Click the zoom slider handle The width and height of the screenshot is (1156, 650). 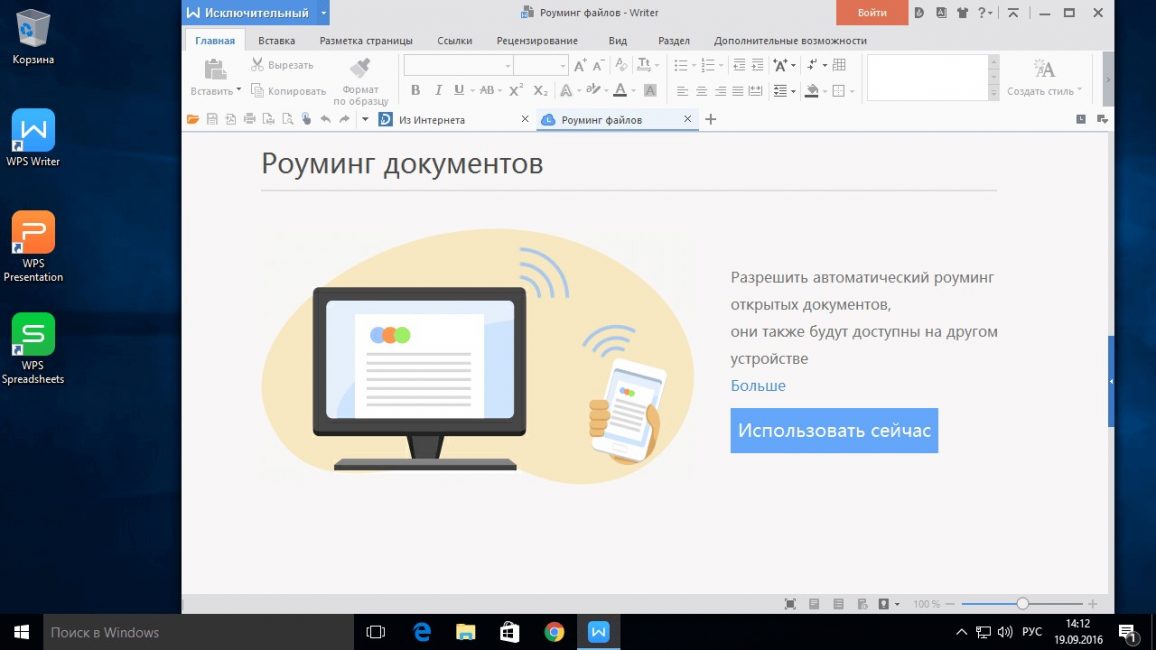pos(1023,604)
